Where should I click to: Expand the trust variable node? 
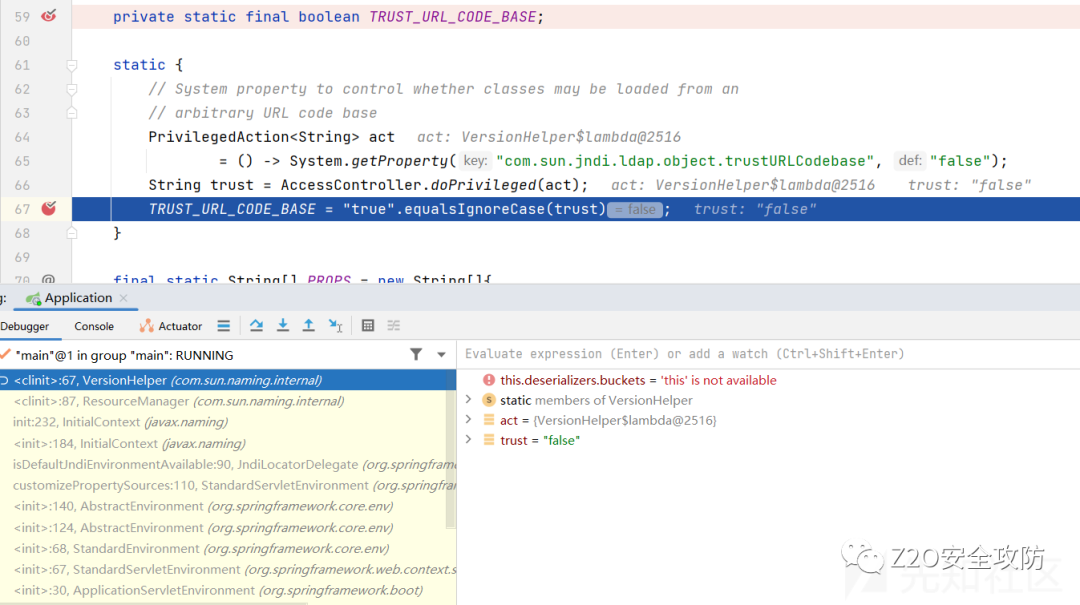tap(468, 440)
